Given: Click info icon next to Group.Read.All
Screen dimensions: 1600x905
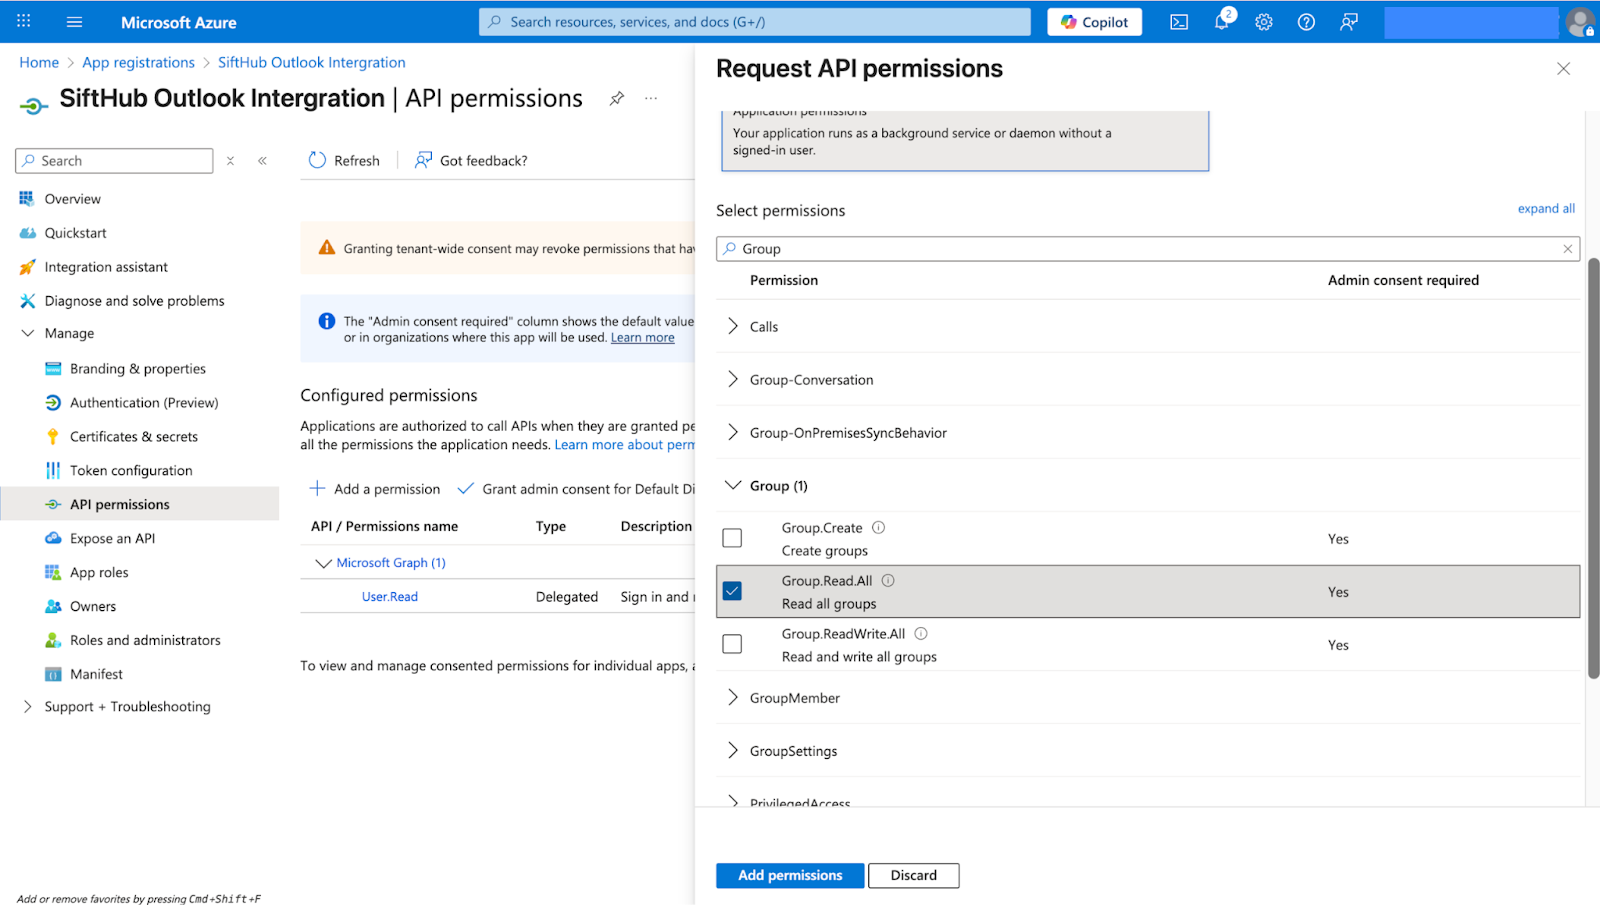Looking at the screenshot, I should pyautogui.click(x=888, y=580).
